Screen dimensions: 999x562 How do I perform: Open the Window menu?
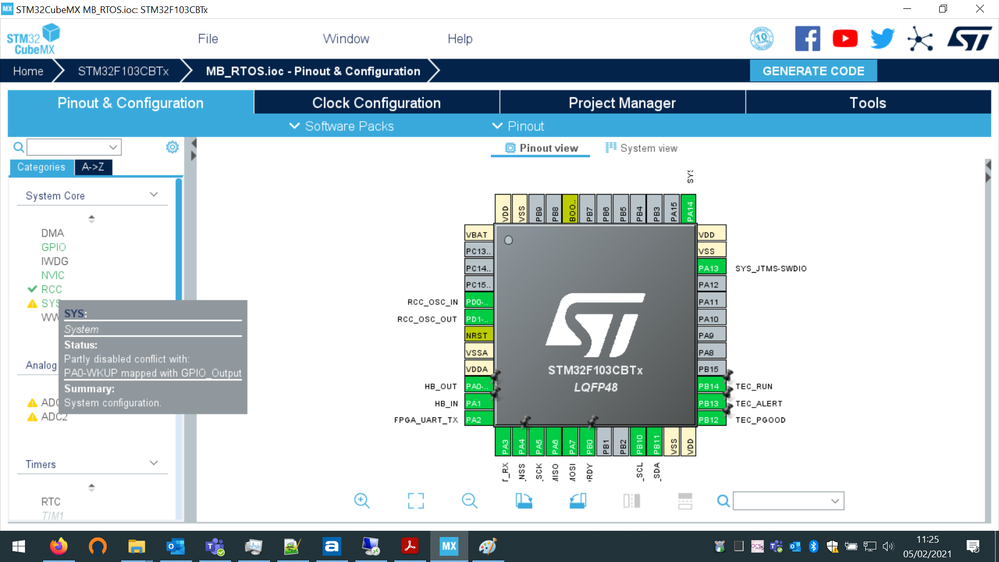pyautogui.click(x=346, y=39)
